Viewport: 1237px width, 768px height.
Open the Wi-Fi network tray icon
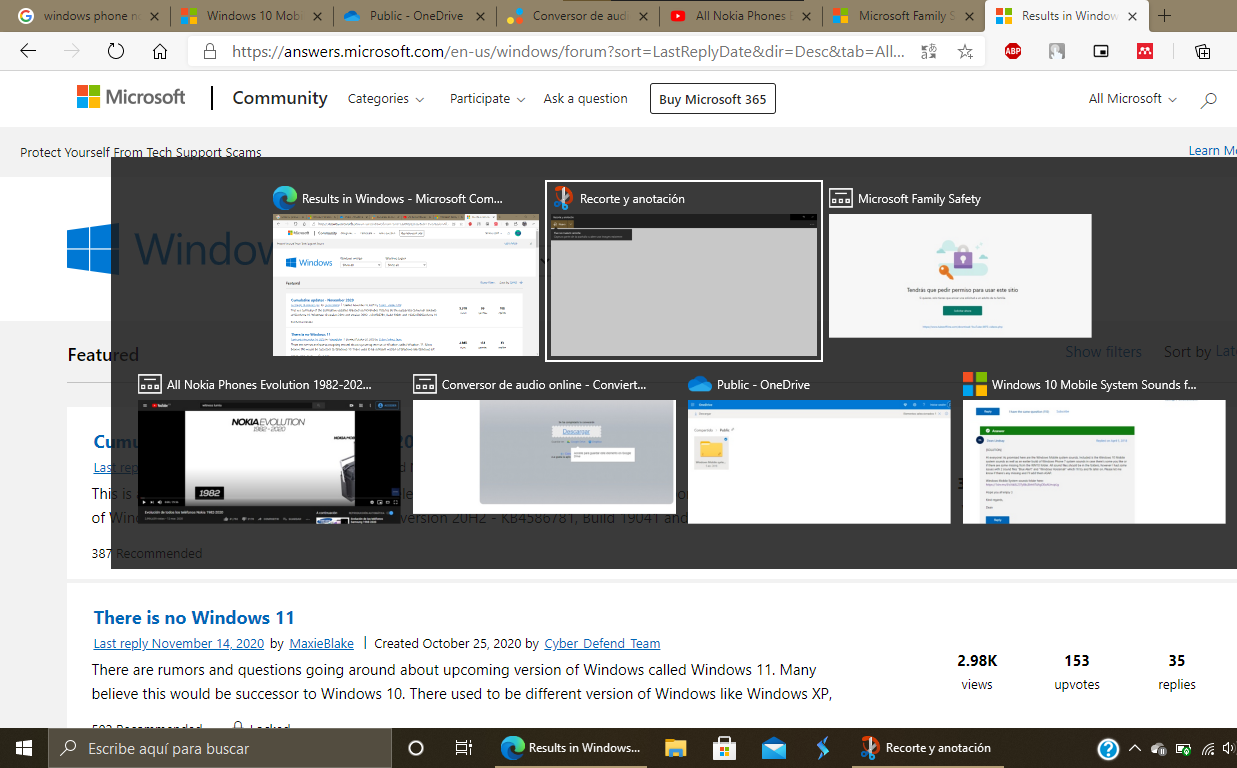tap(1208, 748)
